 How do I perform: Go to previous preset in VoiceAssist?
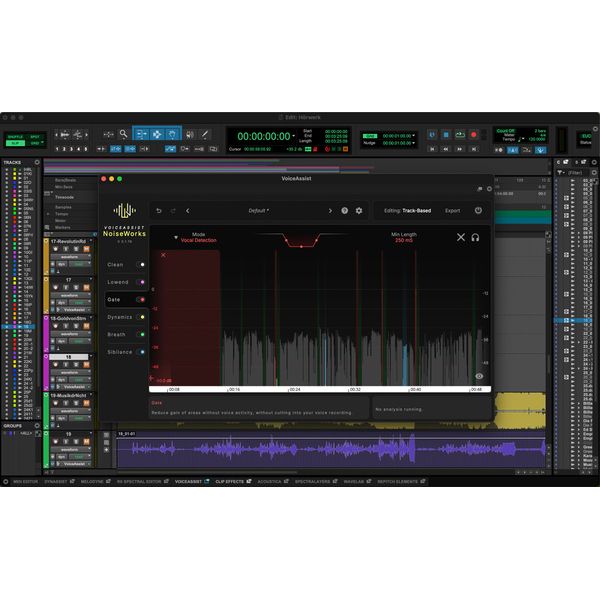tap(188, 211)
